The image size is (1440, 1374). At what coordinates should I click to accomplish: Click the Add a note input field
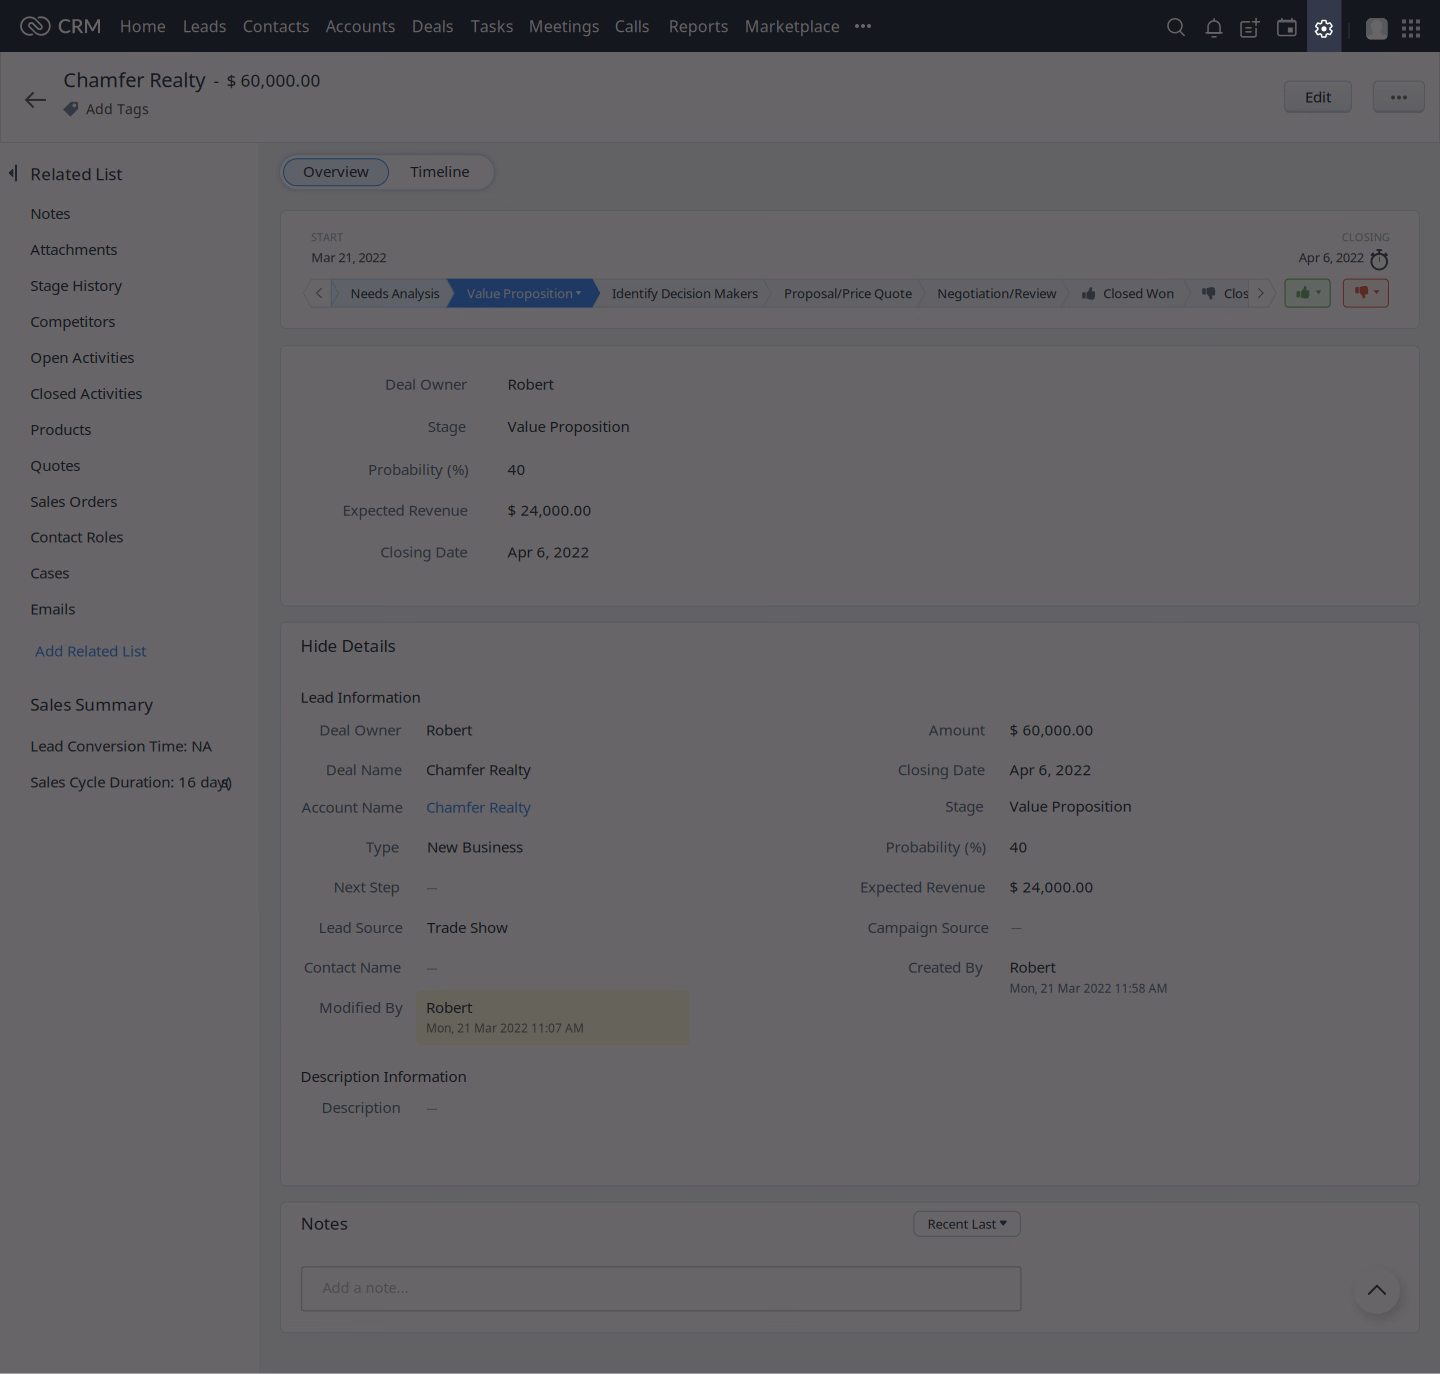click(660, 1288)
